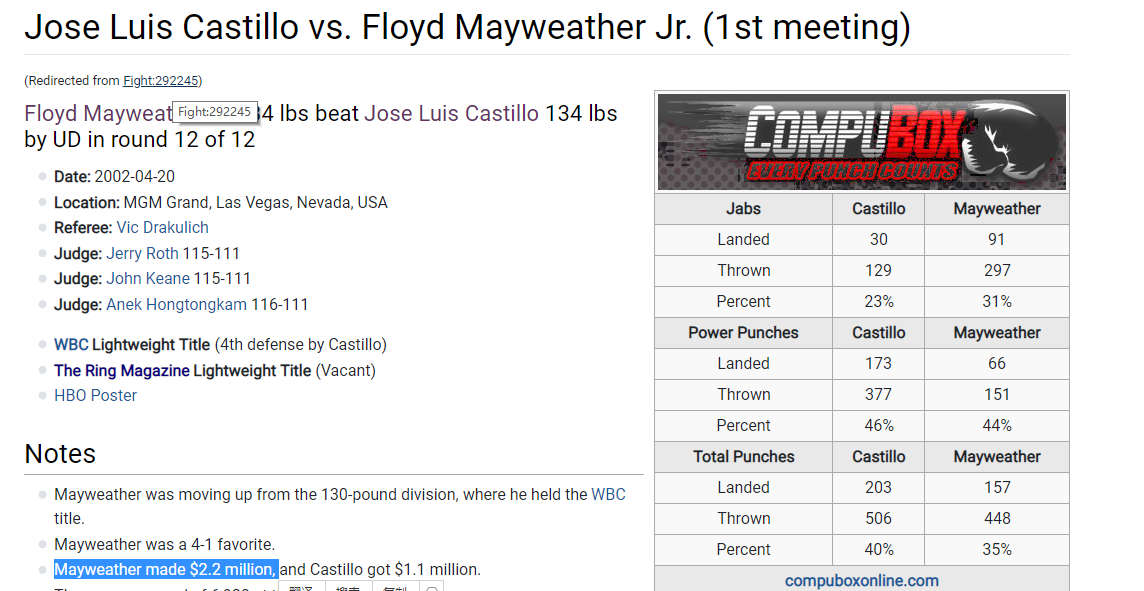The image size is (1144, 591).
Task: Click the Notes section heading
Action: tap(60, 454)
